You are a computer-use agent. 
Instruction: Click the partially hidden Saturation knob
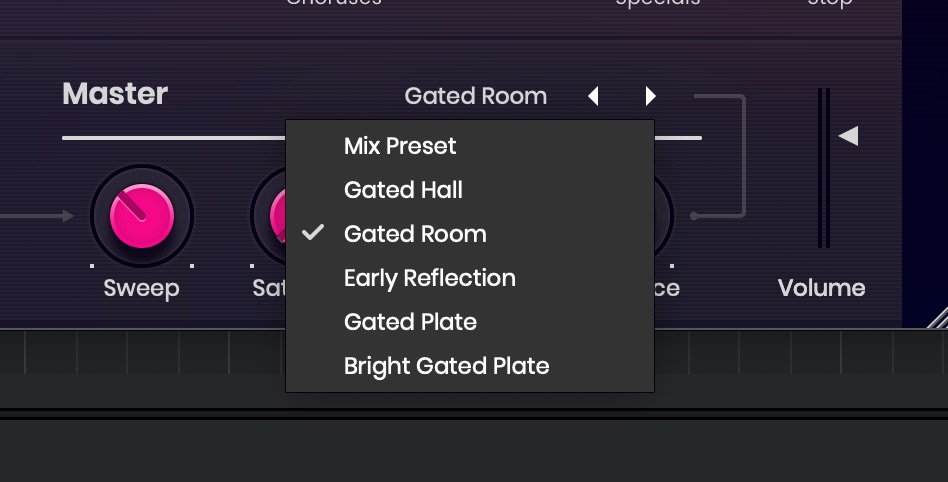276,215
